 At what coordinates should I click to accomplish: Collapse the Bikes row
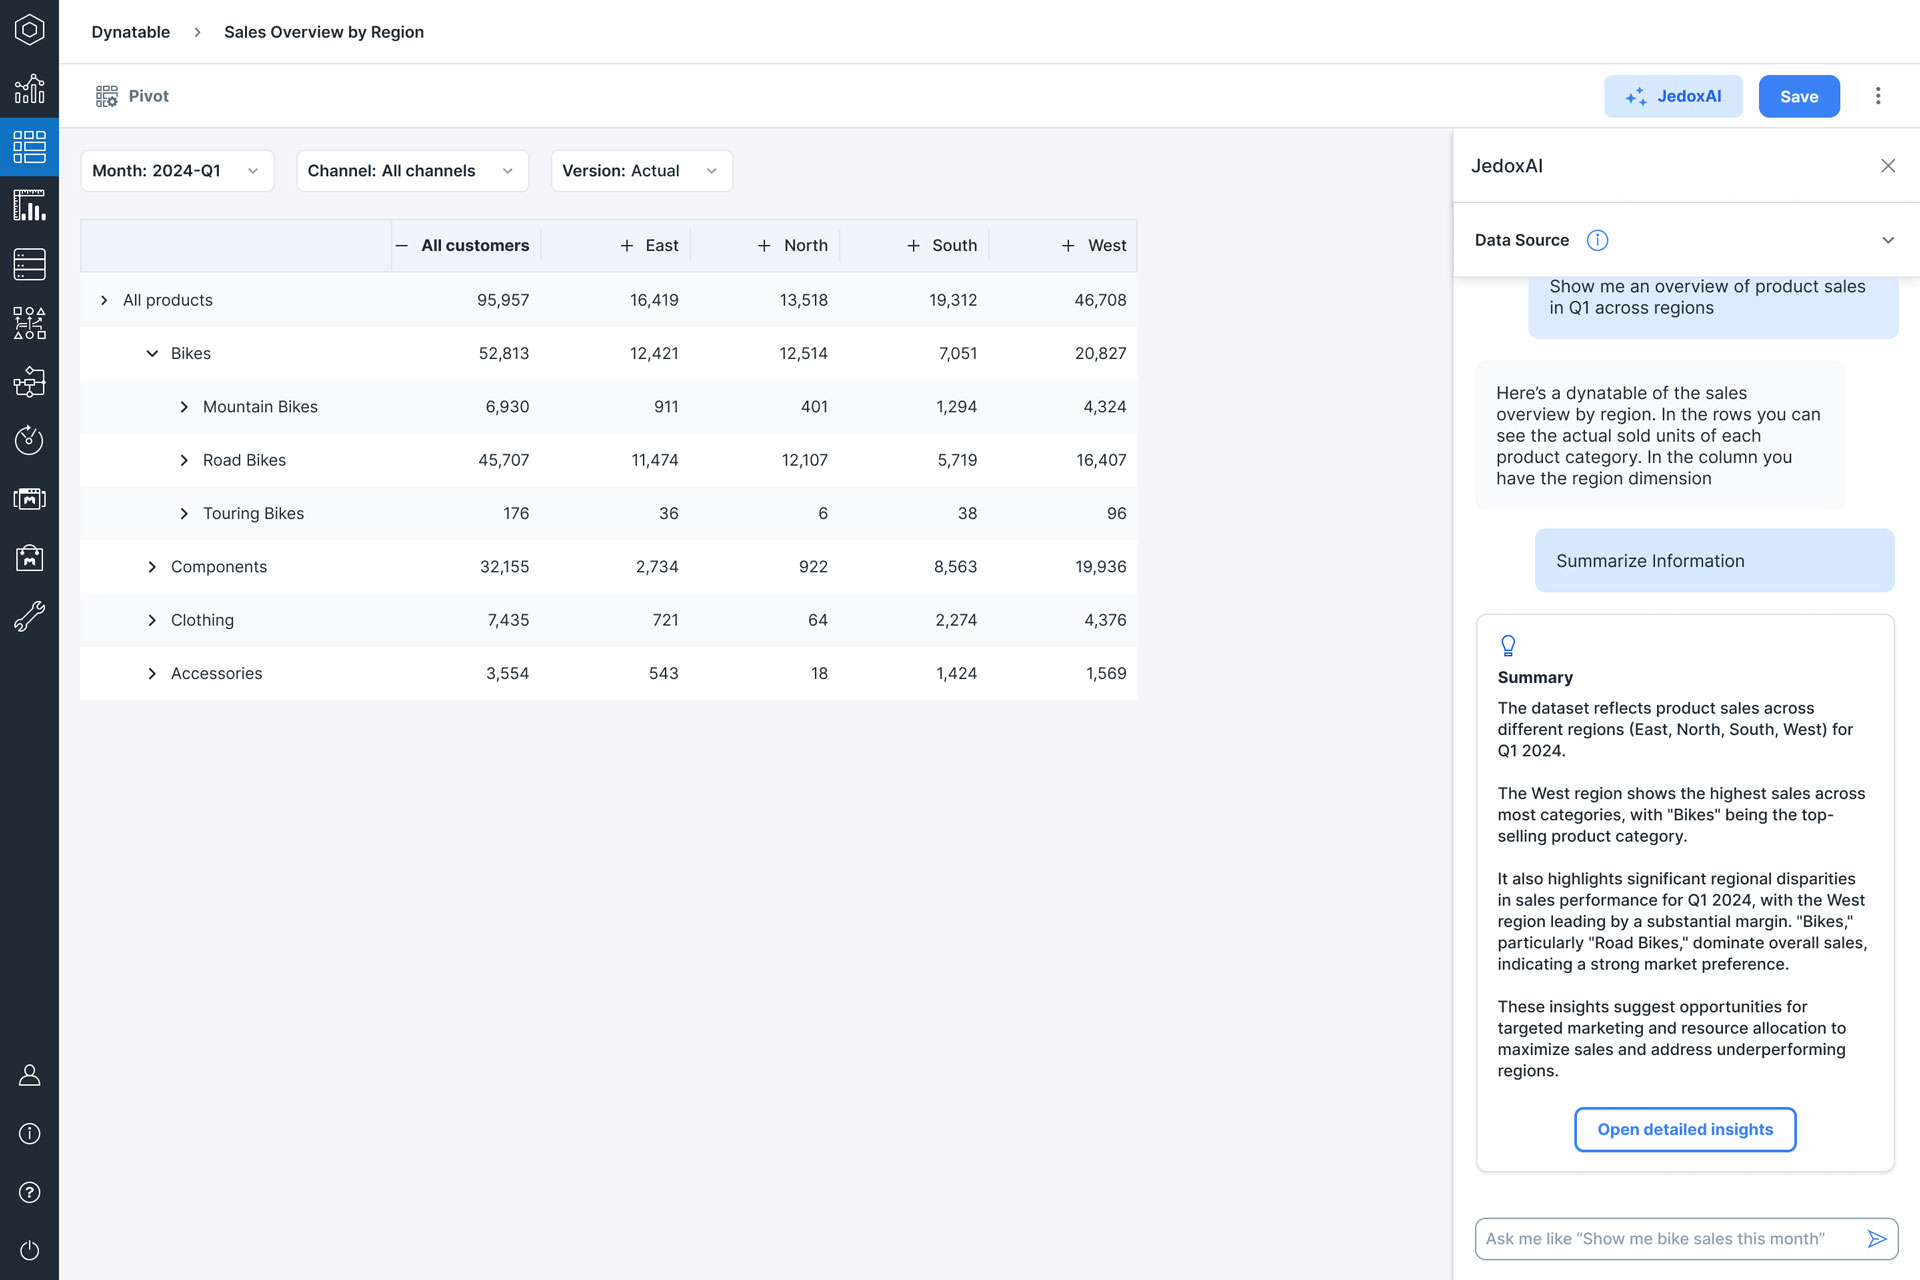pos(152,353)
